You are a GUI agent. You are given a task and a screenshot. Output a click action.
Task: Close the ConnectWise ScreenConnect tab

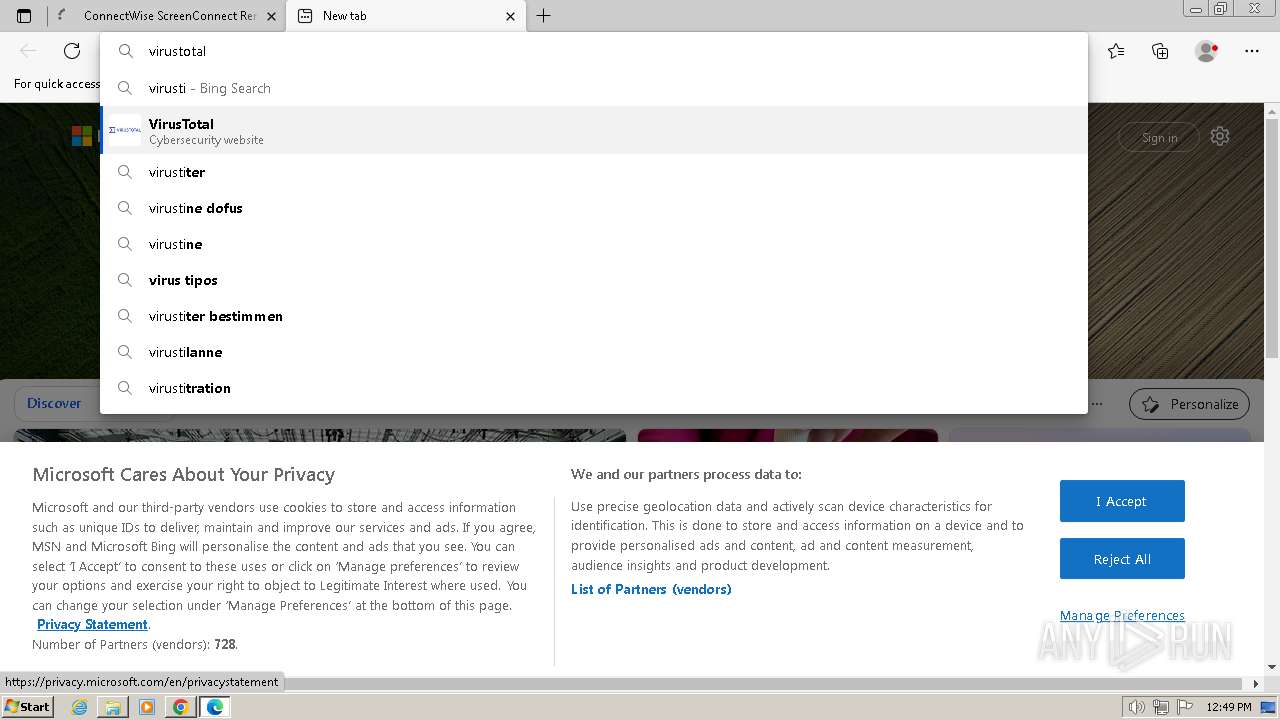pos(271,16)
